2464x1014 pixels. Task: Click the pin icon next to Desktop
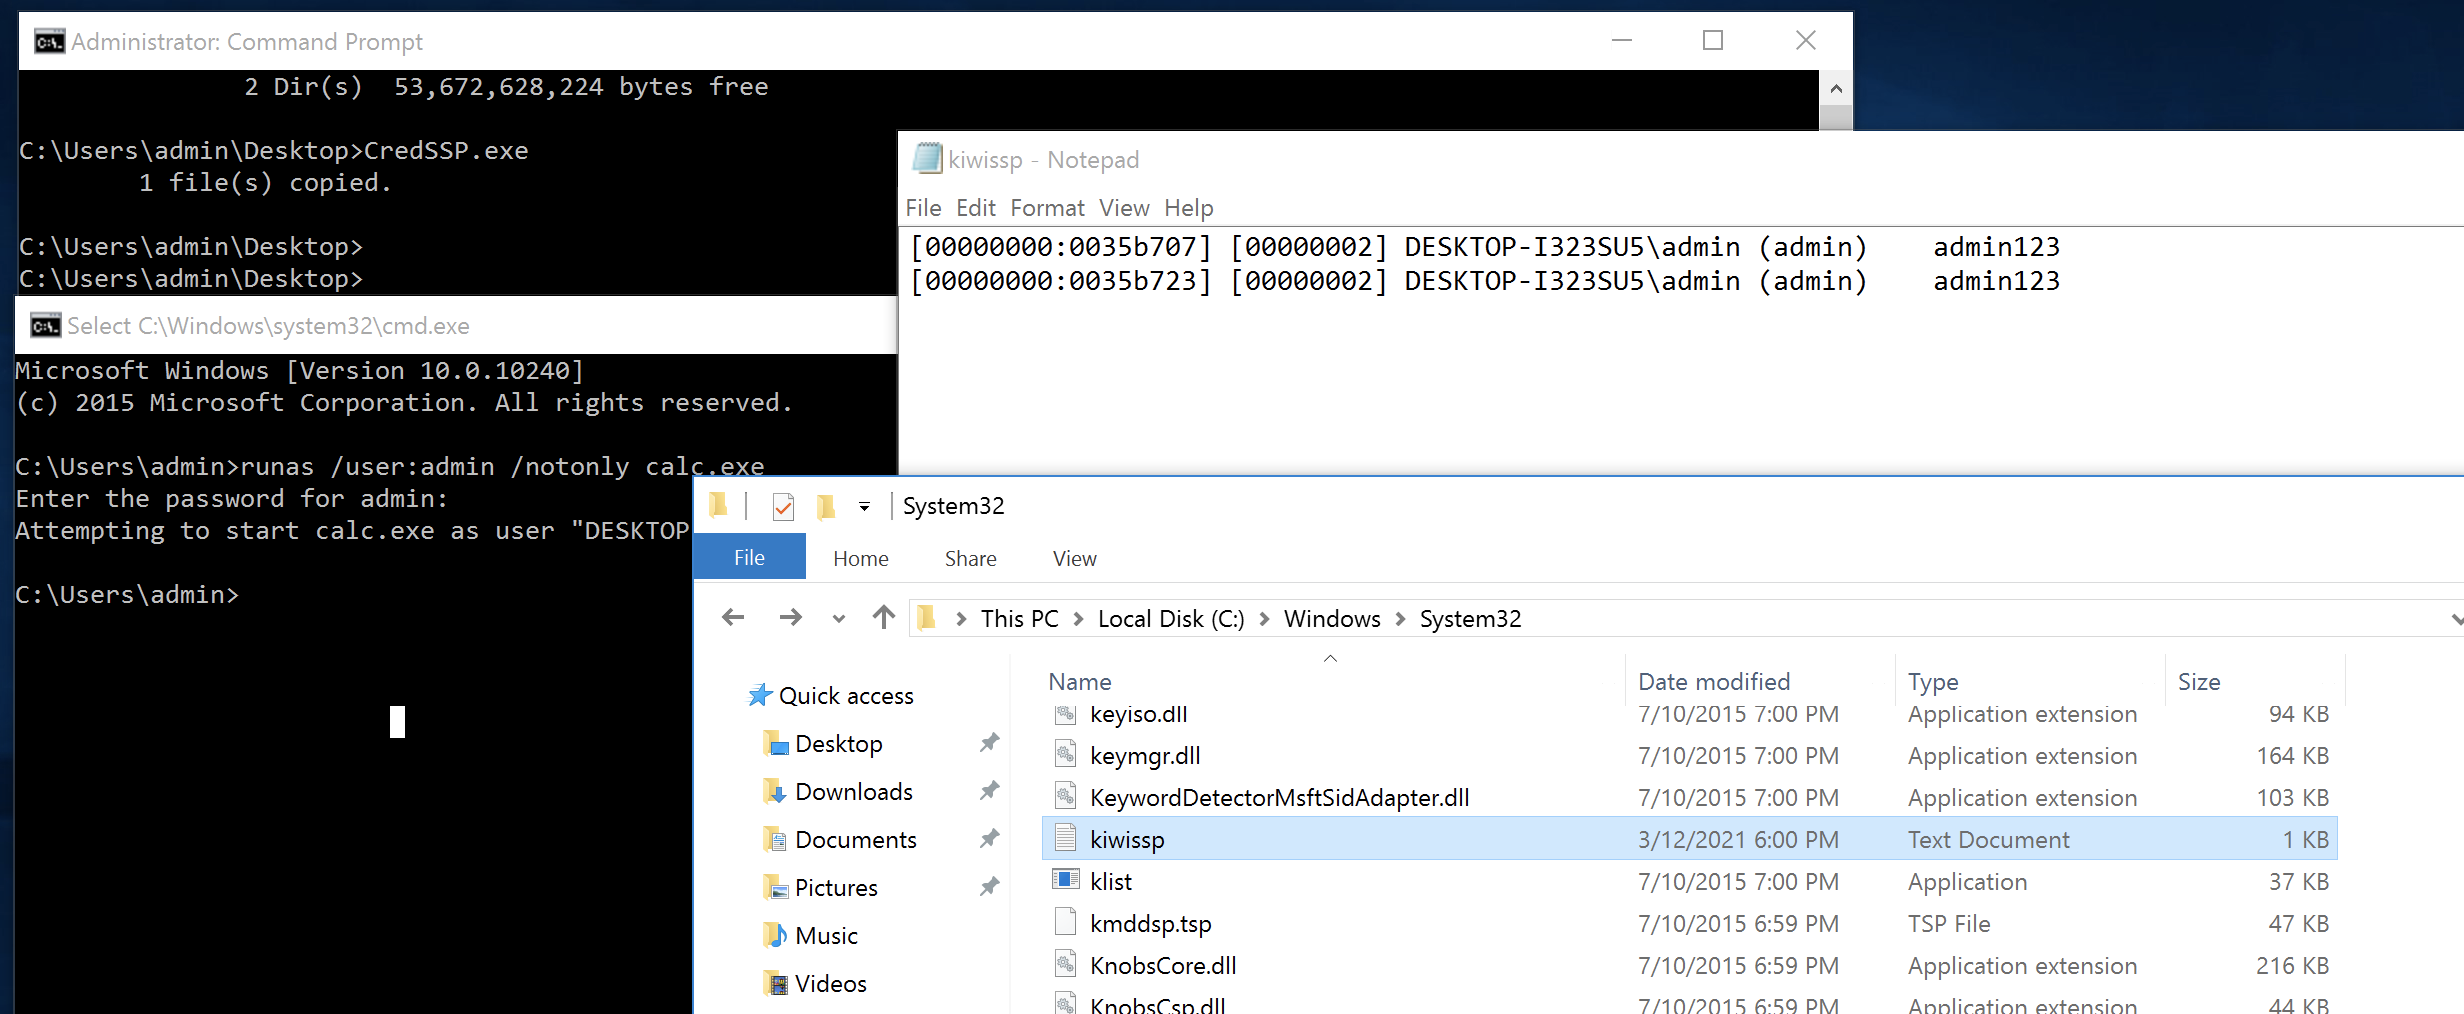pos(989,743)
